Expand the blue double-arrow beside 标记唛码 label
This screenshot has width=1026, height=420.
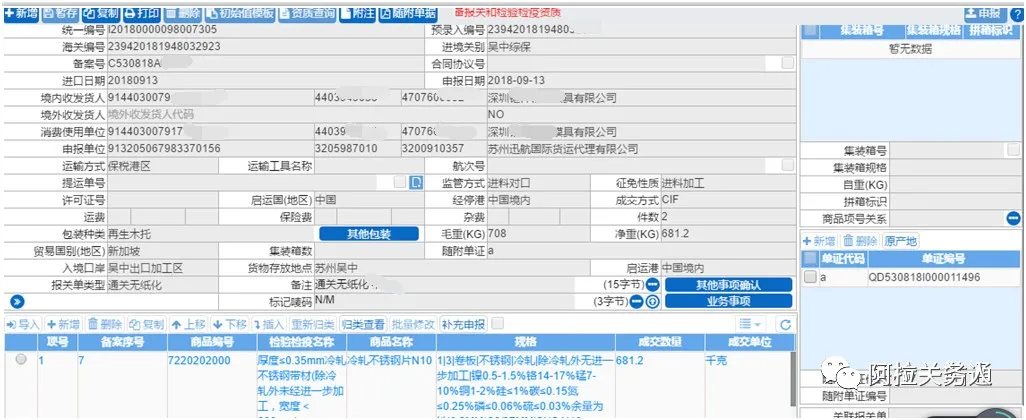pos(16,301)
